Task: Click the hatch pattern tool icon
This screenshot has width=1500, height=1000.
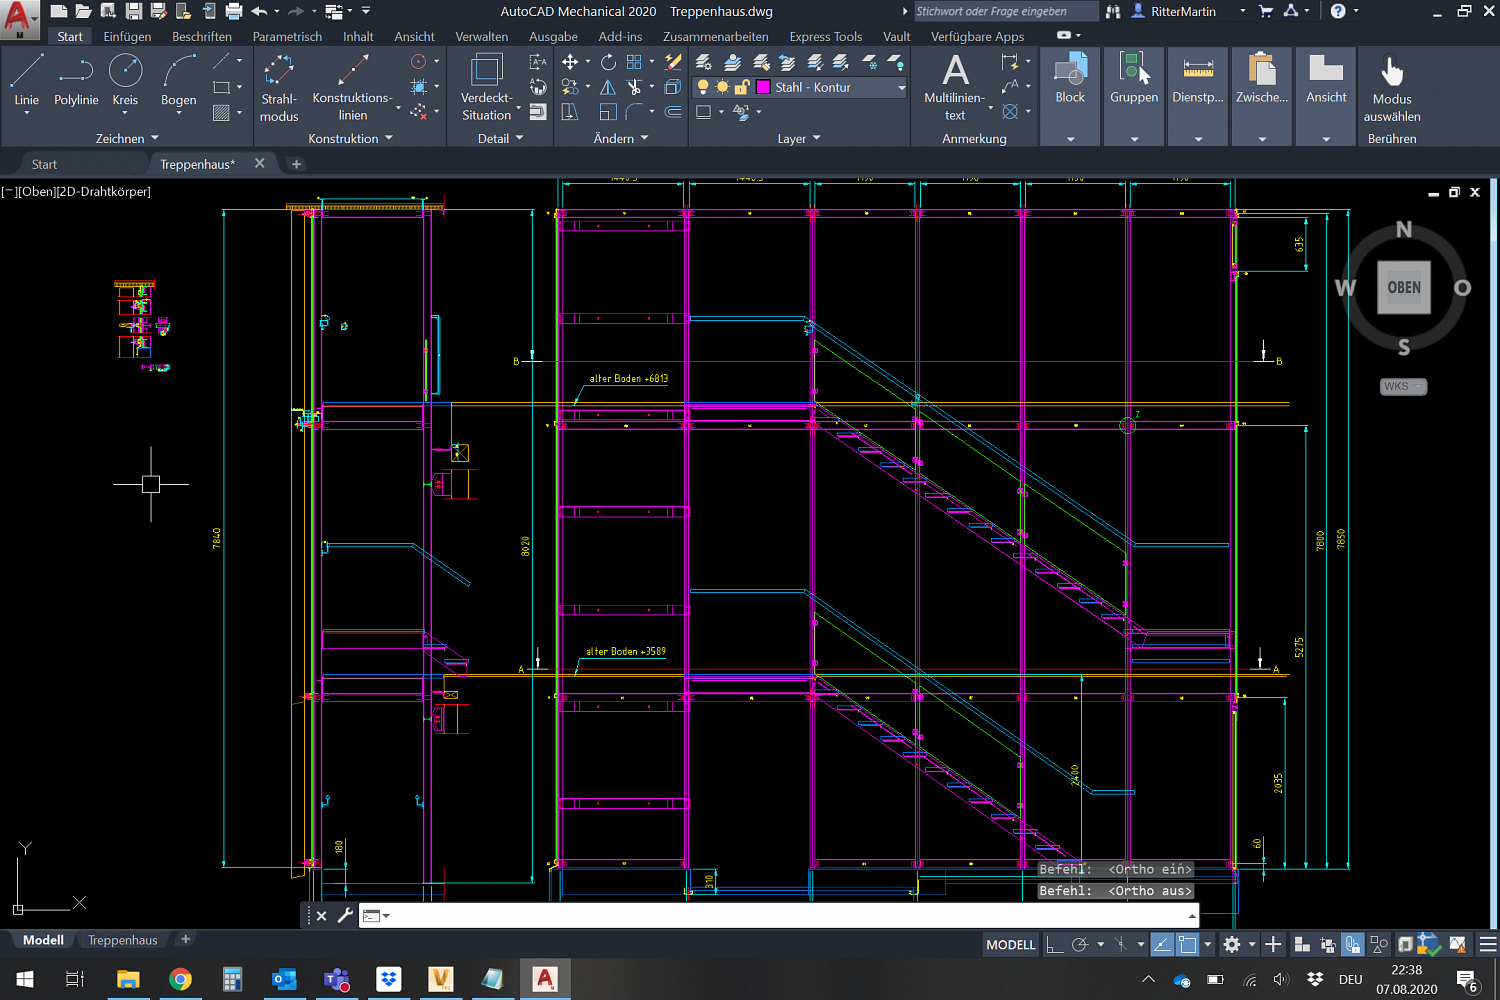Action: click(222, 113)
